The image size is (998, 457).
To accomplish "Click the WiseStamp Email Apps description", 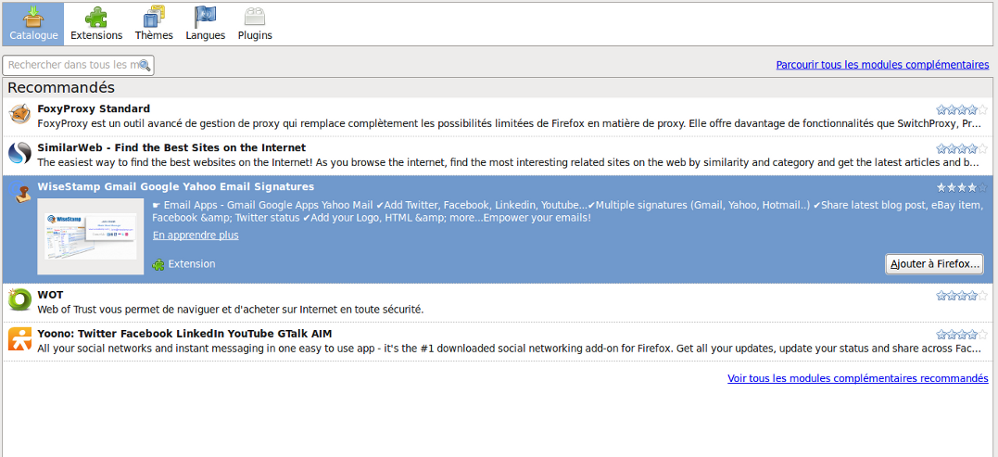I will [x=568, y=211].
